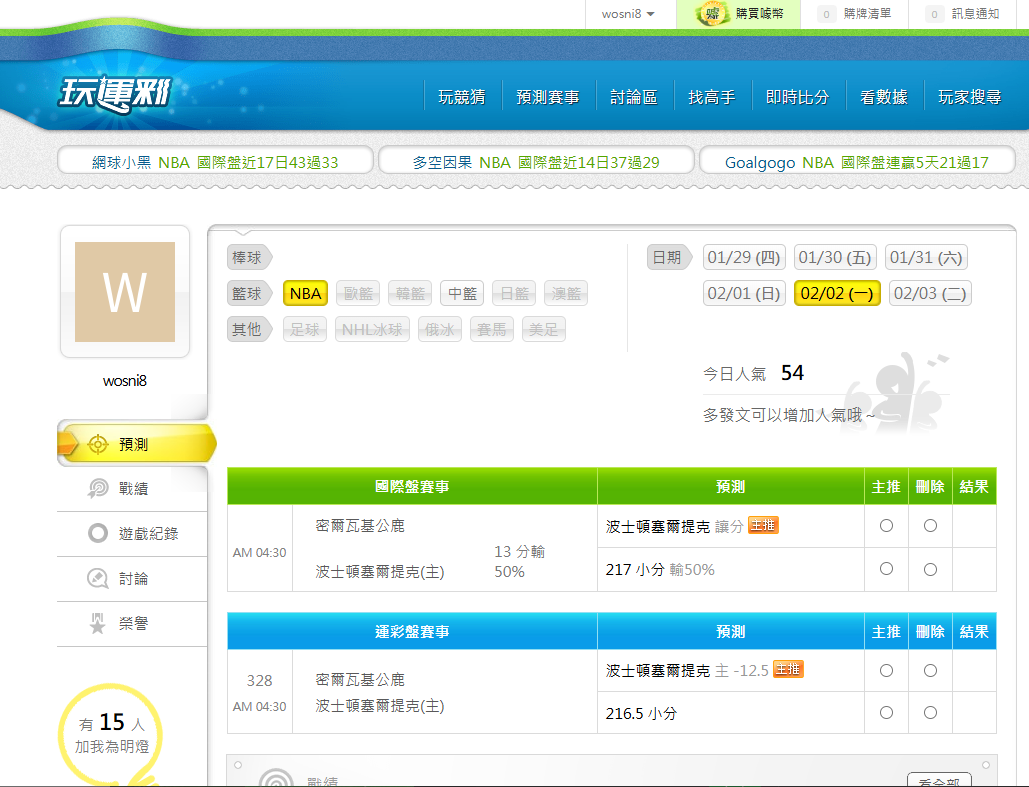Image resolution: width=1029 pixels, height=787 pixels.
Task: Click the 玩運彩 site logo
Action: tap(115, 96)
